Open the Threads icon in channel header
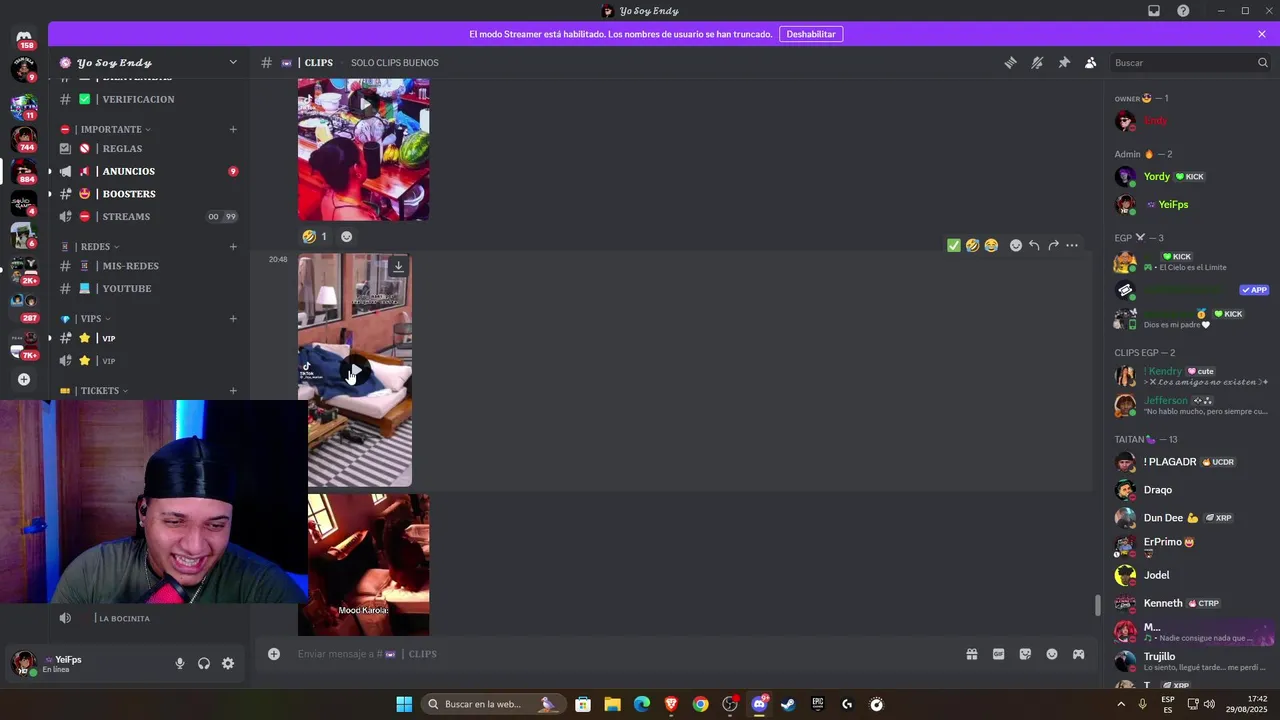The height and width of the screenshot is (720, 1280). (1010, 62)
